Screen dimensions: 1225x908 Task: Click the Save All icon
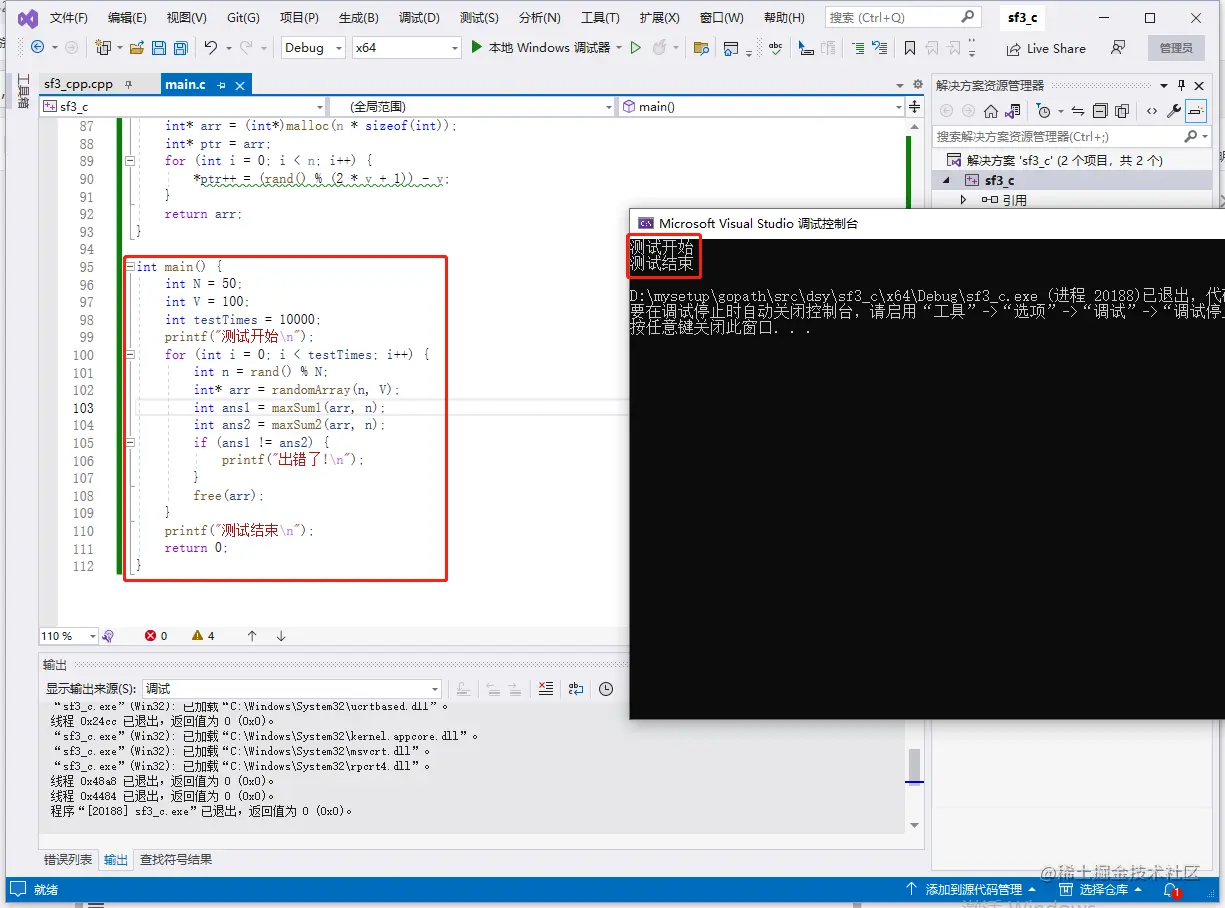tap(181, 47)
